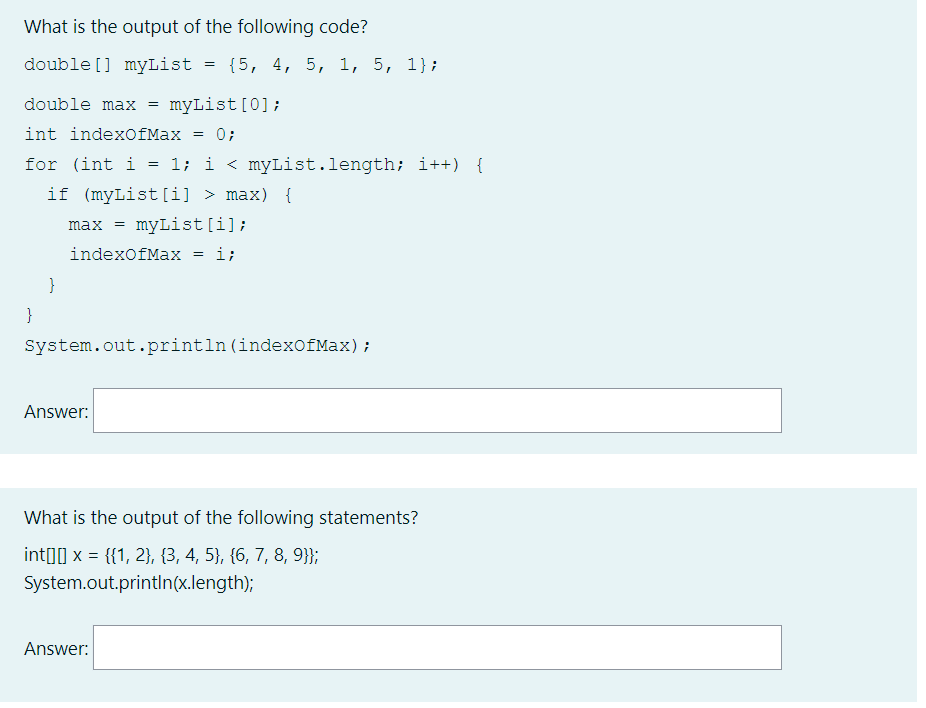The image size is (926, 708).
Task: Click the closing brace of the if block
Action: 51,284
